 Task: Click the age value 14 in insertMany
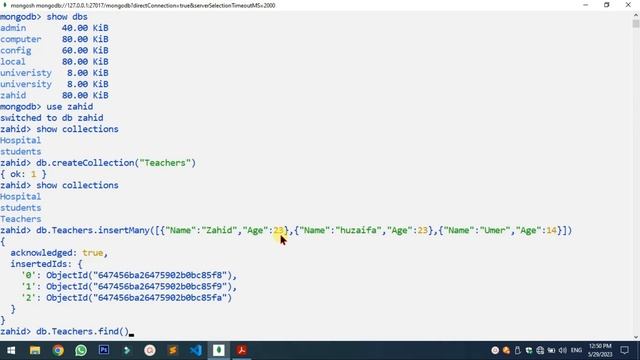[551, 231]
